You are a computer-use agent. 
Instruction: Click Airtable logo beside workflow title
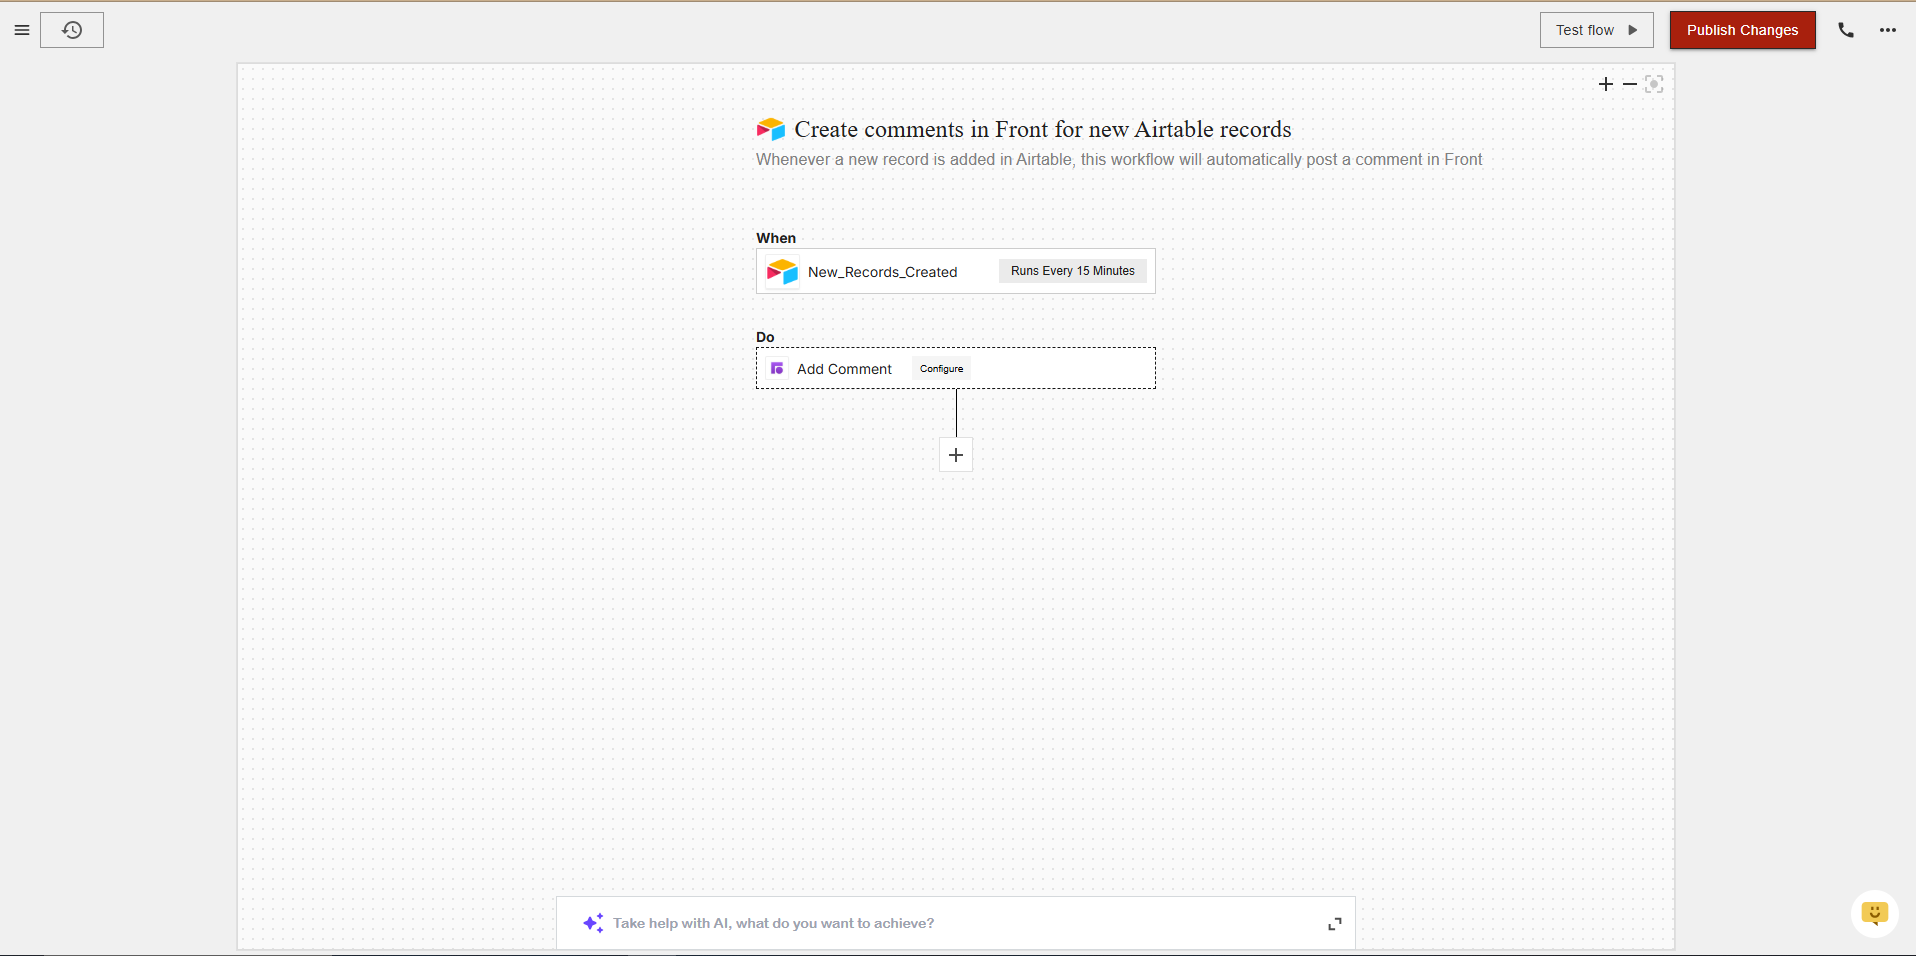(x=771, y=129)
